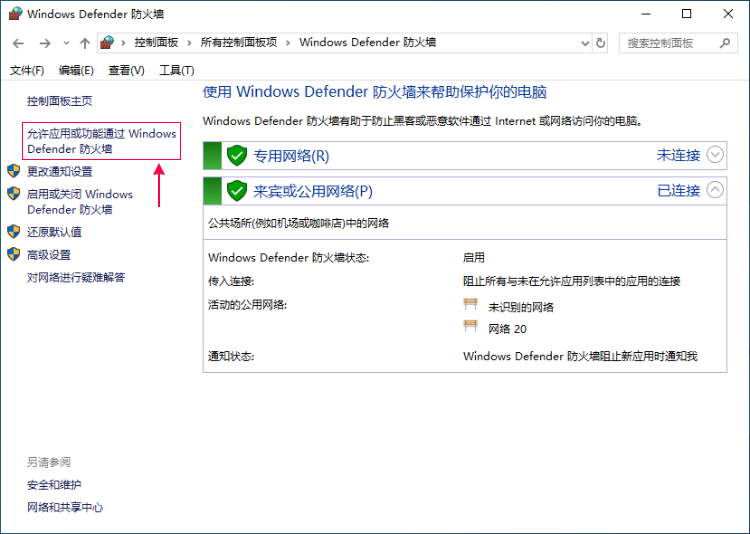Viewport: 750px width, 534px height.
Task: Click 专用网络(R) section title
Action: tap(291, 156)
